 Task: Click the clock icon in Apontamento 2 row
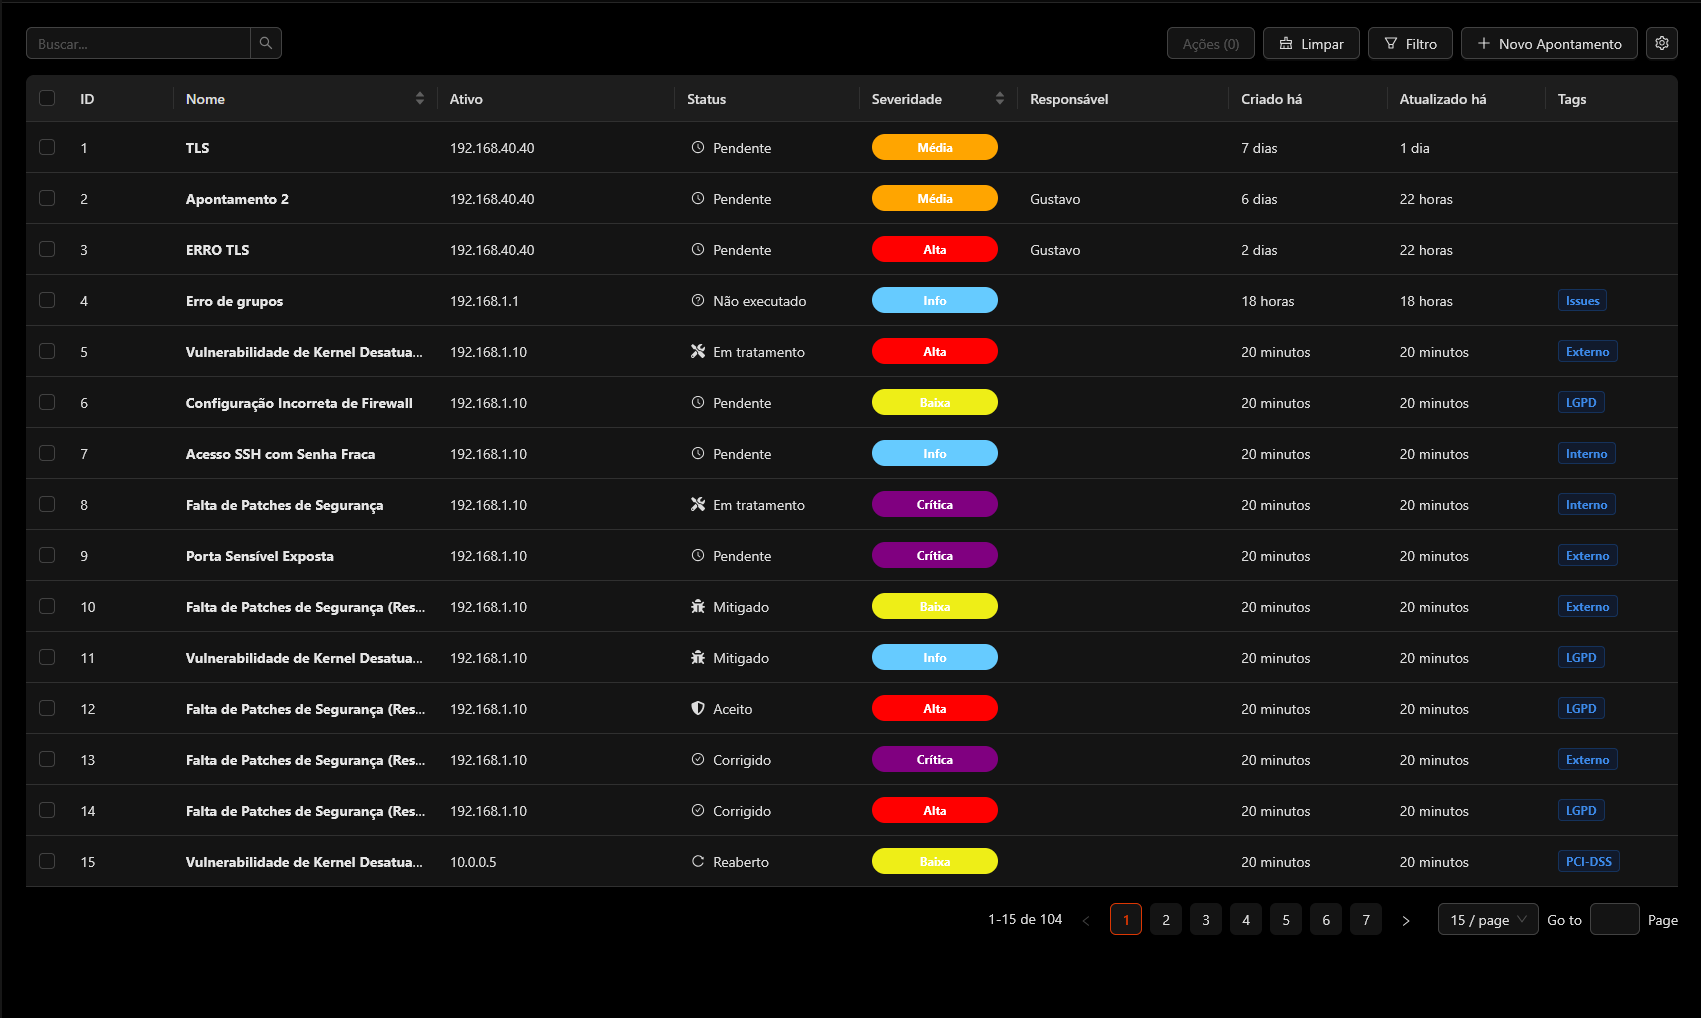coord(698,198)
